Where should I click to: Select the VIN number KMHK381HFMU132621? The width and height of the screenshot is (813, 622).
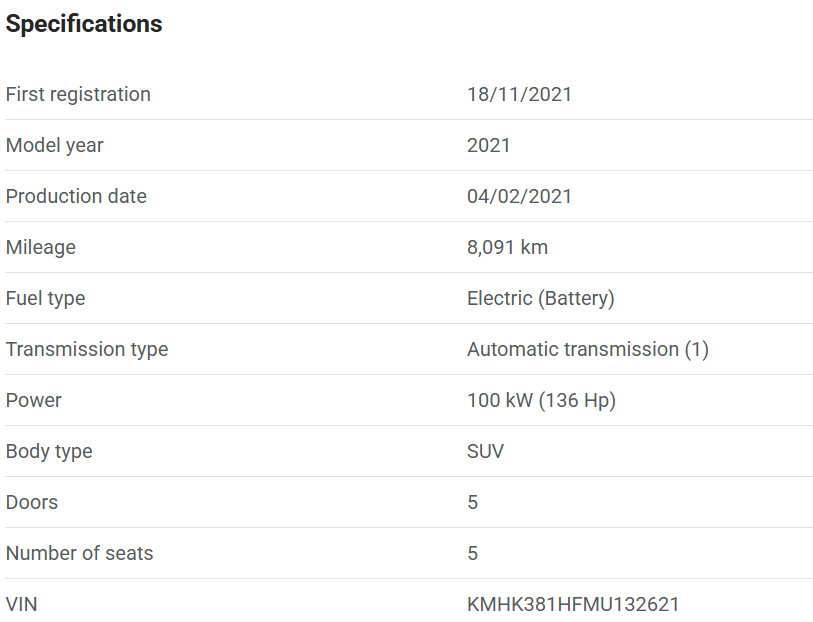(573, 604)
